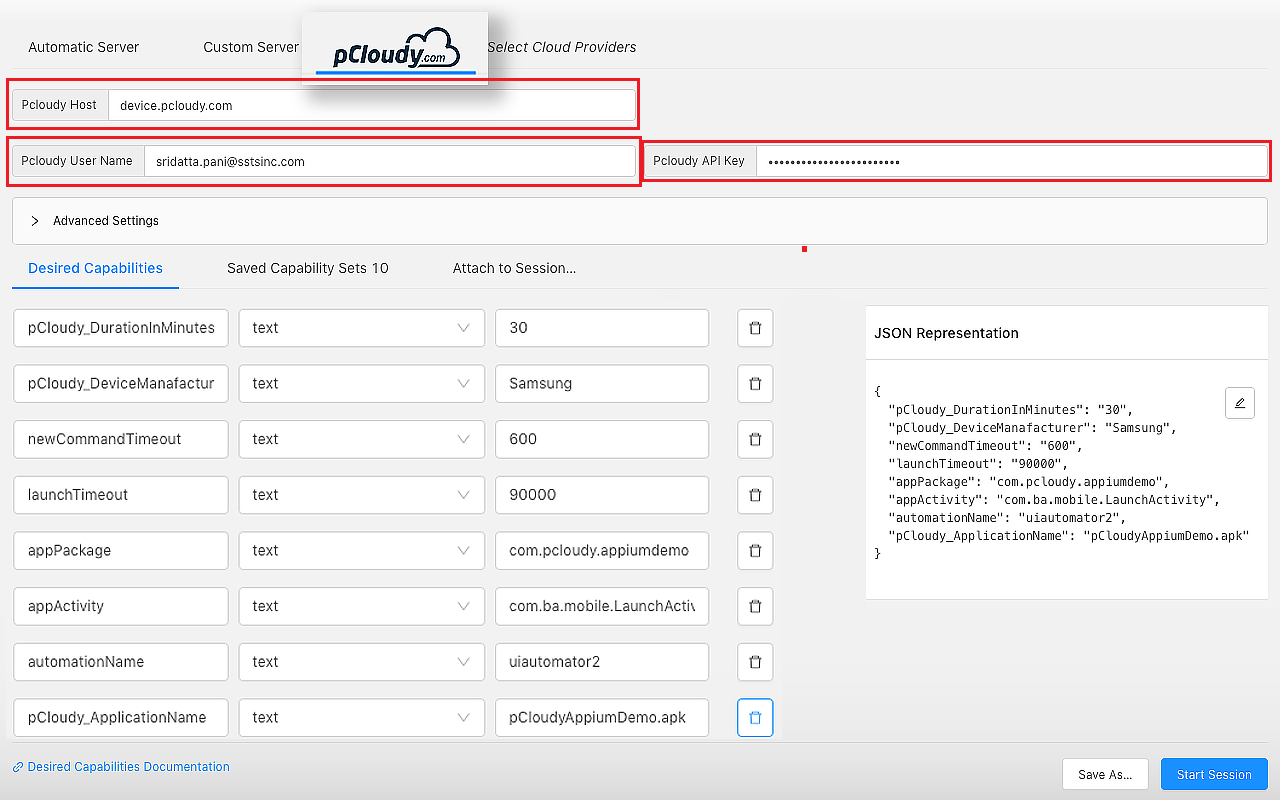
Task: Click the value field containing 30
Action: coord(602,328)
